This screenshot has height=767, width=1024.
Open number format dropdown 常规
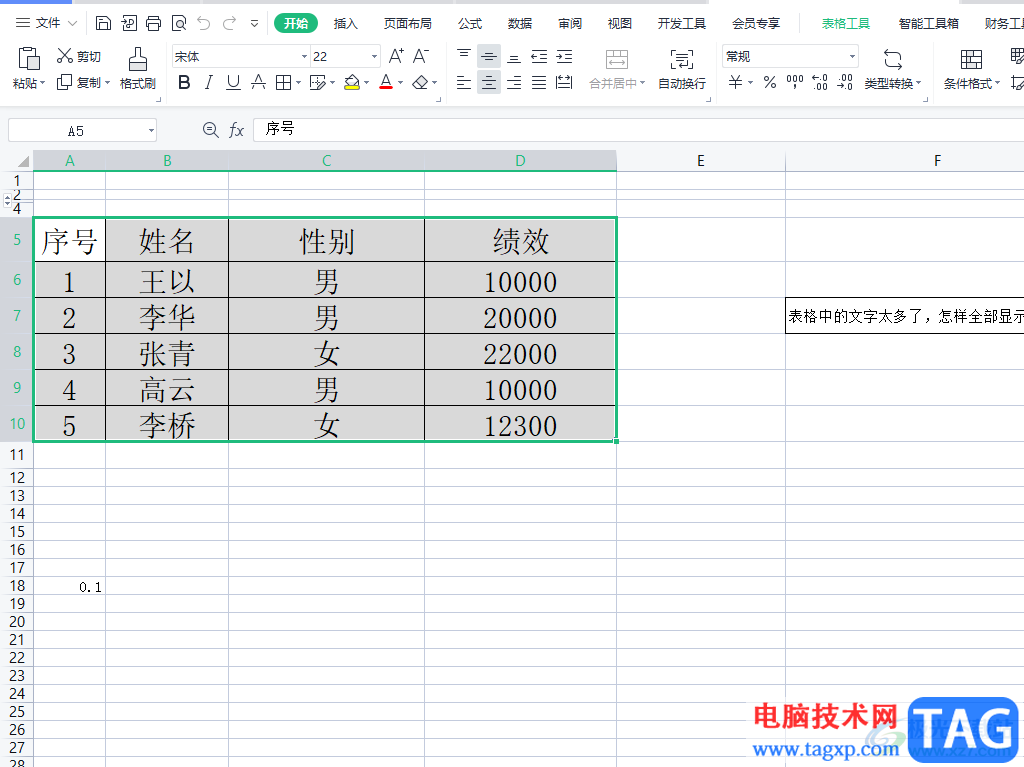pos(852,57)
